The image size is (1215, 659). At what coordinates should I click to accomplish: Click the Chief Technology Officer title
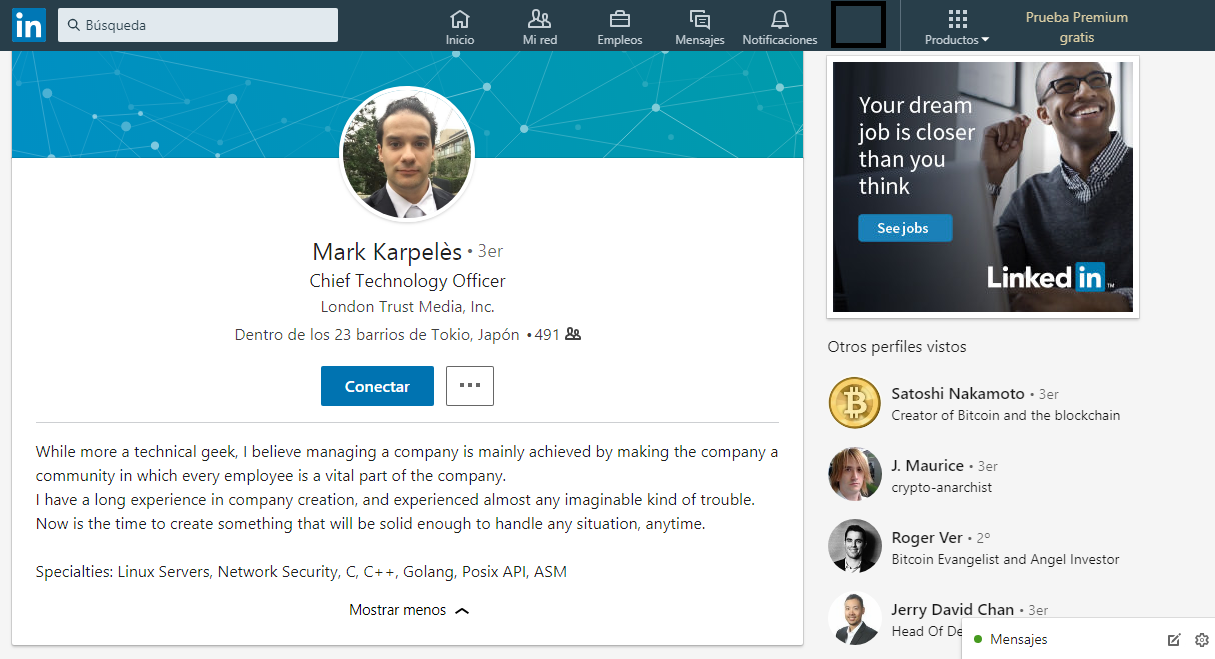(407, 281)
